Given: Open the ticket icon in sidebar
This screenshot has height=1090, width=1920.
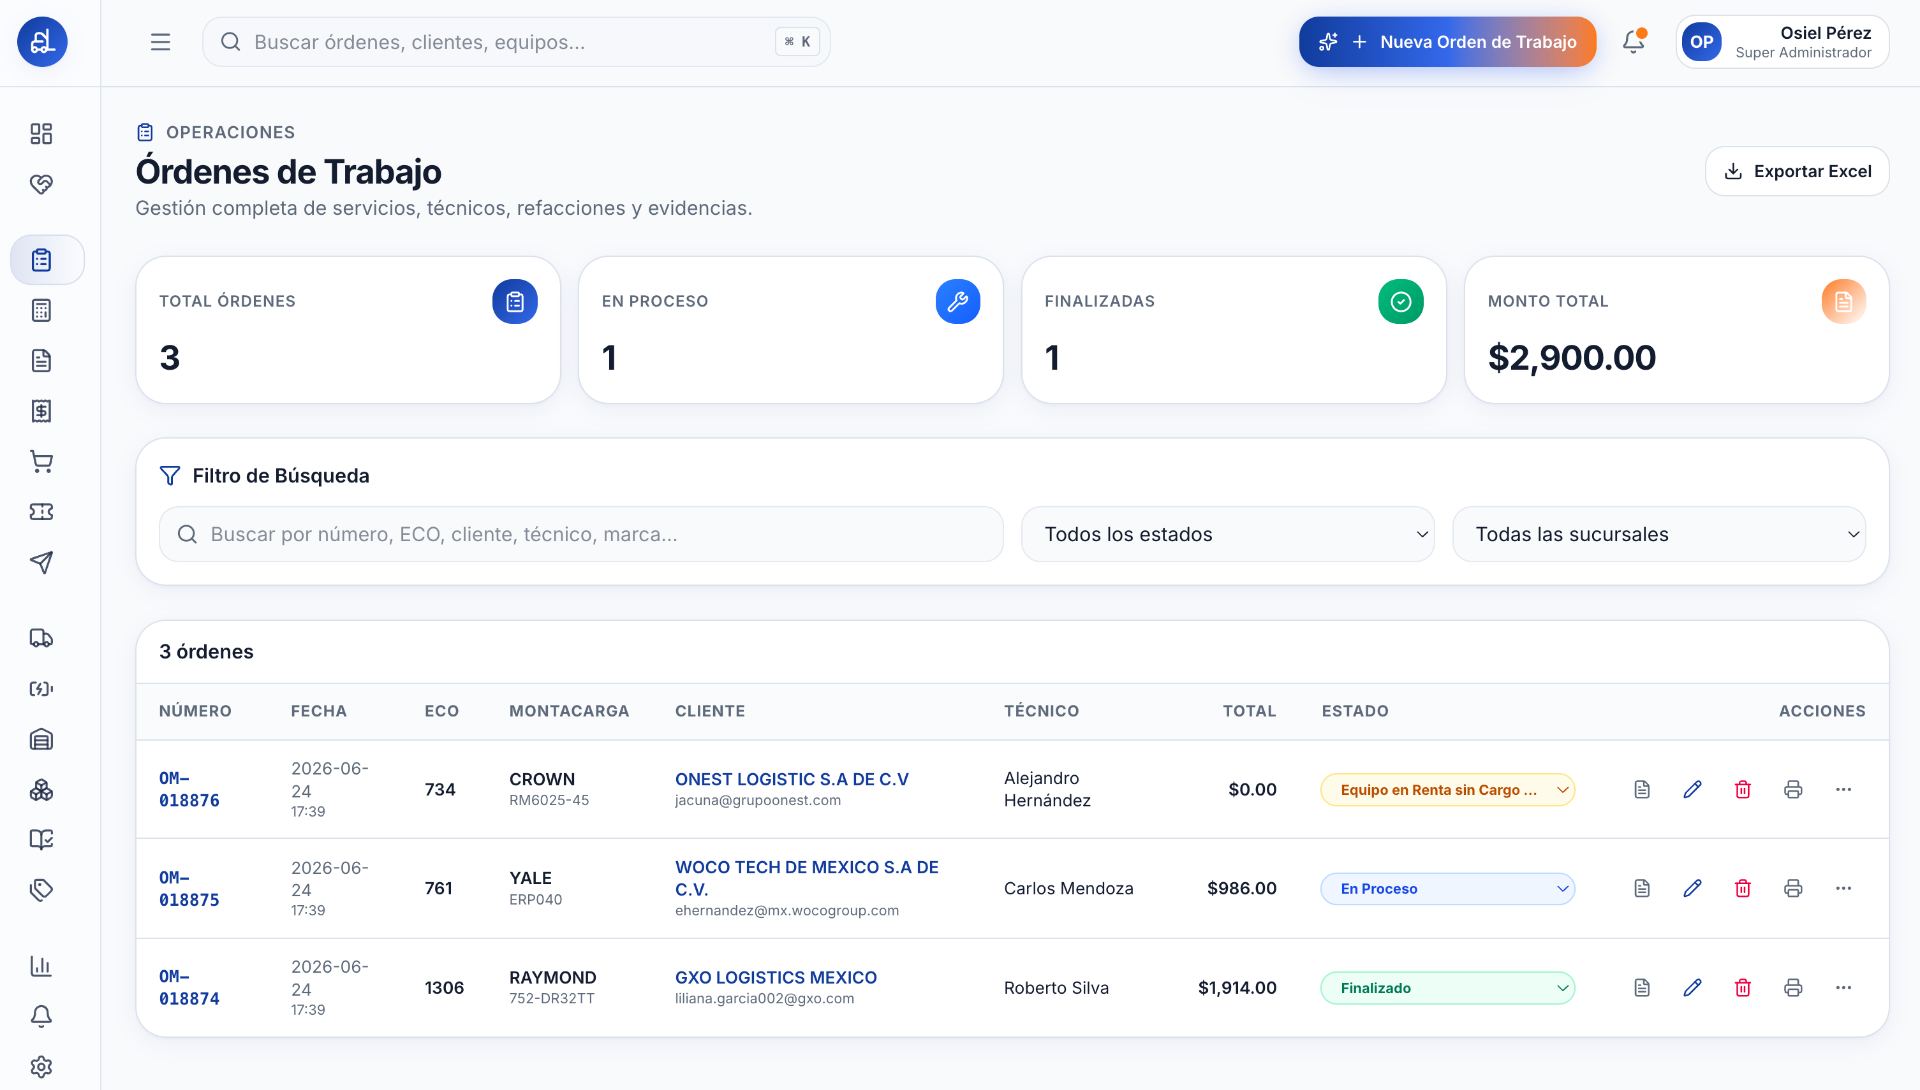Looking at the screenshot, I should coord(41,512).
